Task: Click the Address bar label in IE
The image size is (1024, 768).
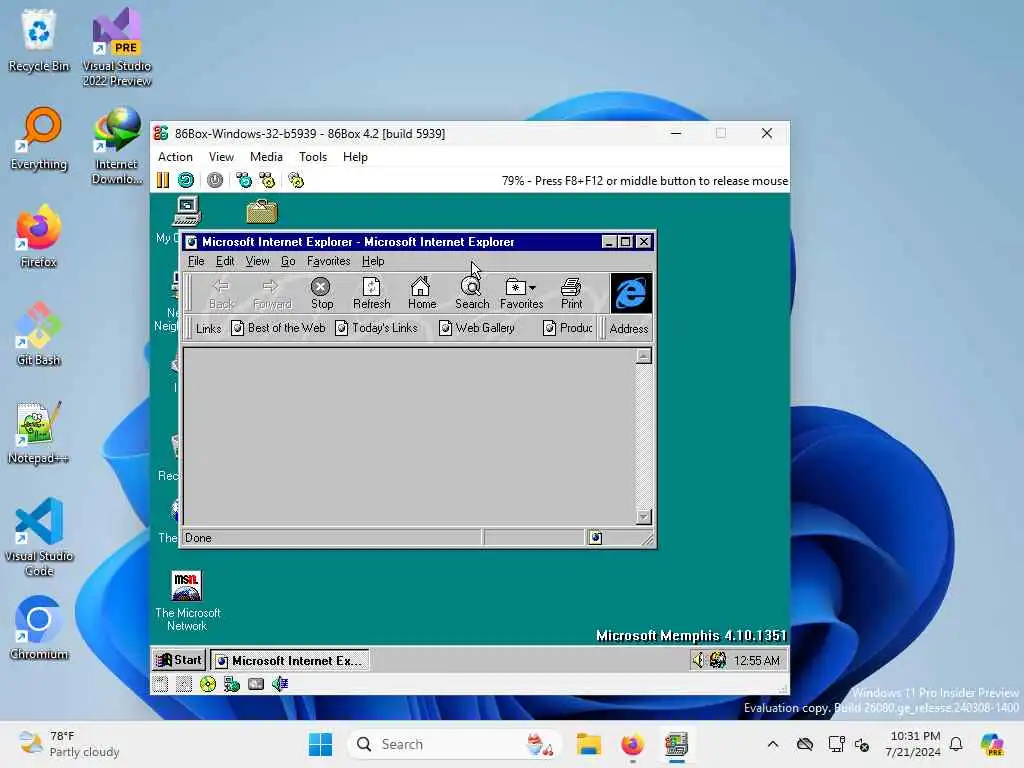Action: click(628, 328)
